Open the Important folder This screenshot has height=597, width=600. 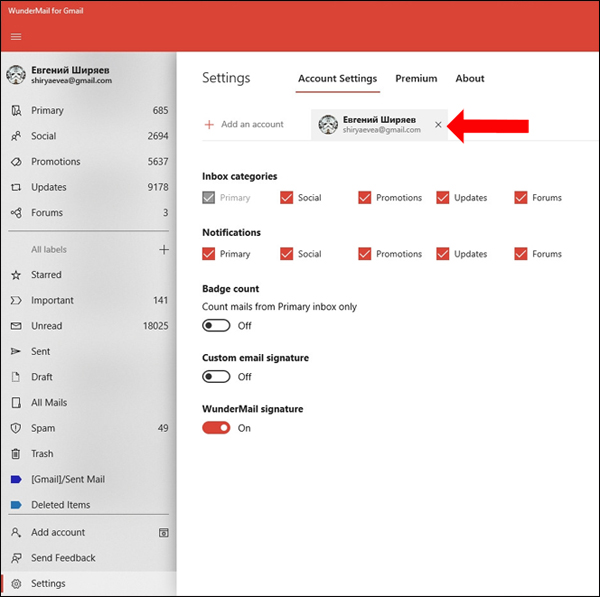point(88,300)
